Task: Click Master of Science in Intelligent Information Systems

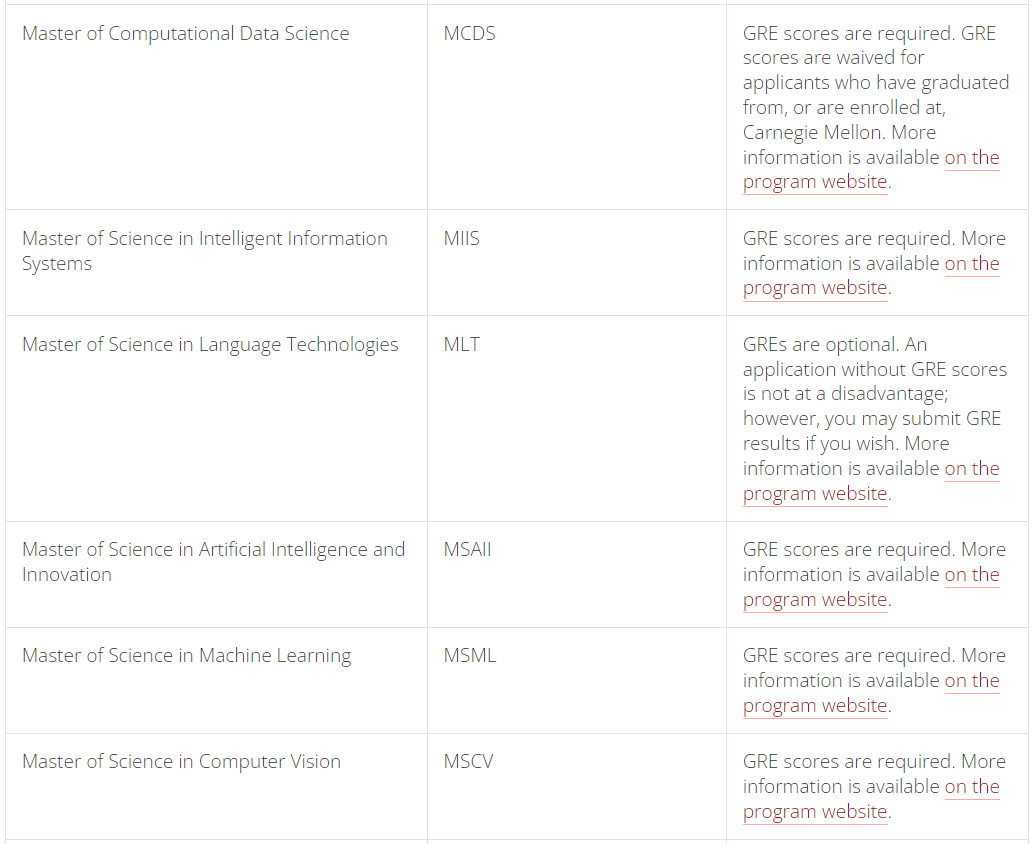Action: click(204, 239)
